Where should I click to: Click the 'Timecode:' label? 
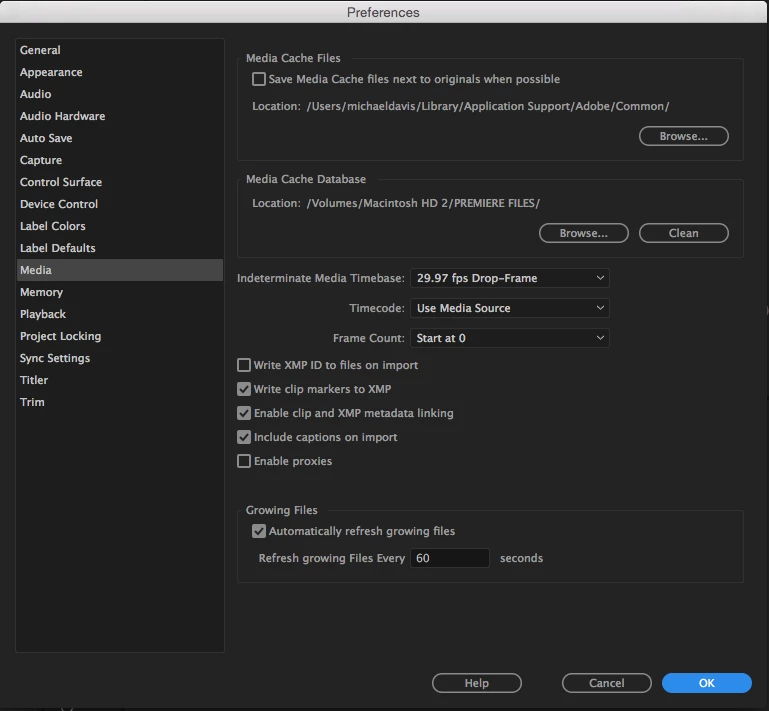point(377,308)
